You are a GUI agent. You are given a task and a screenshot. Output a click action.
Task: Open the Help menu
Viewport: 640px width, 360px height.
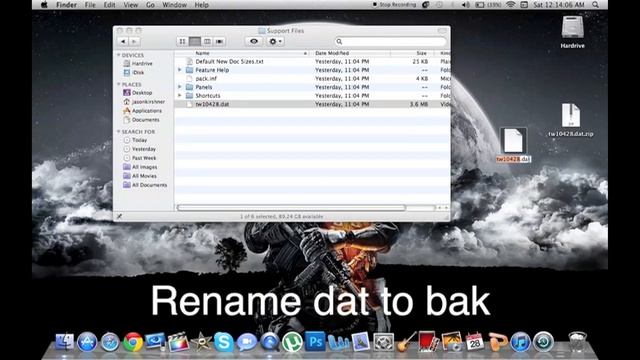pos(201,5)
